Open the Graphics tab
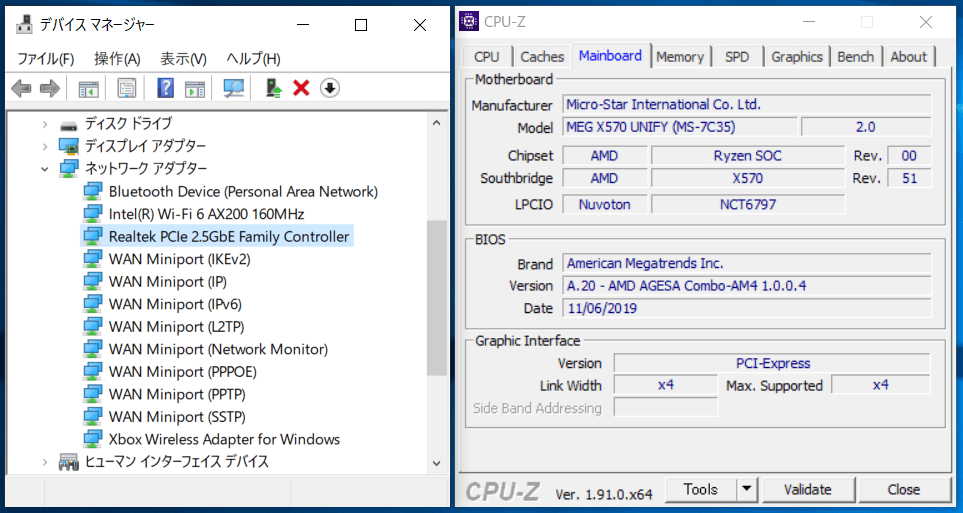 797,57
